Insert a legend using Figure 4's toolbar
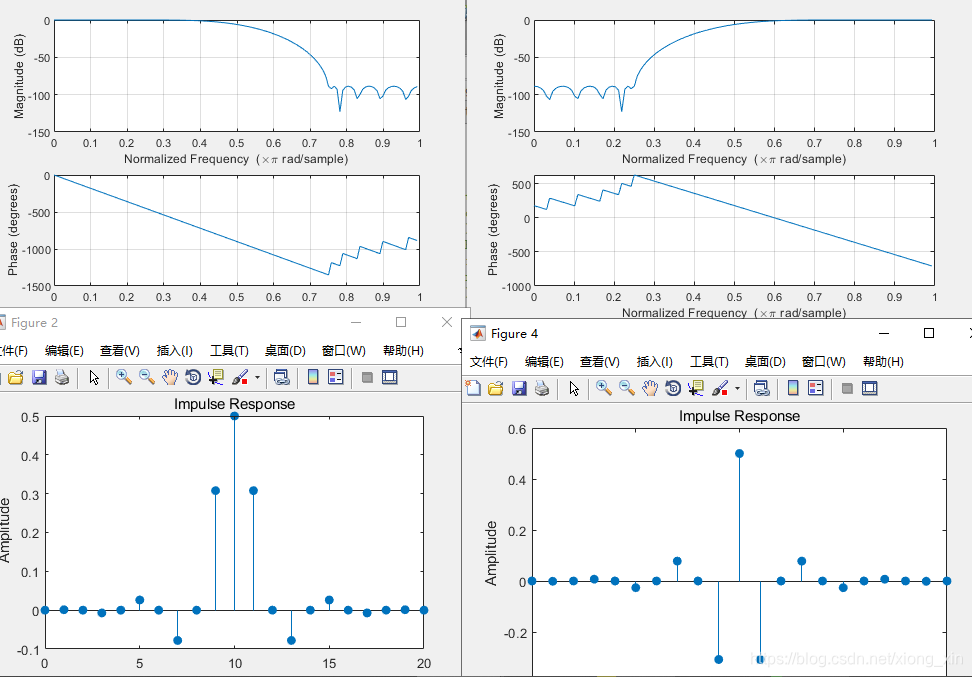Viewport: 972px width, 677px height. pos(814,389)
